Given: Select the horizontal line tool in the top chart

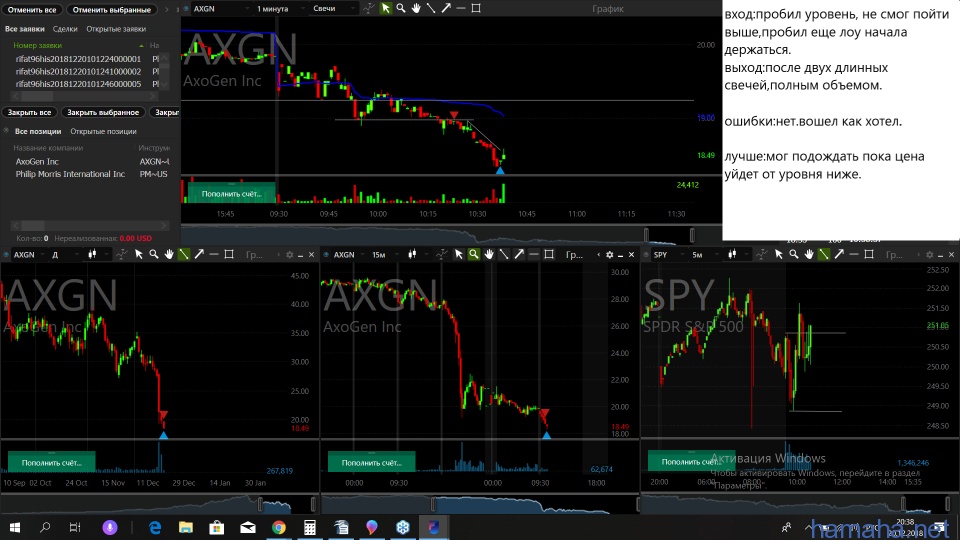Looking at the screenshot, I should coord(459,8).
